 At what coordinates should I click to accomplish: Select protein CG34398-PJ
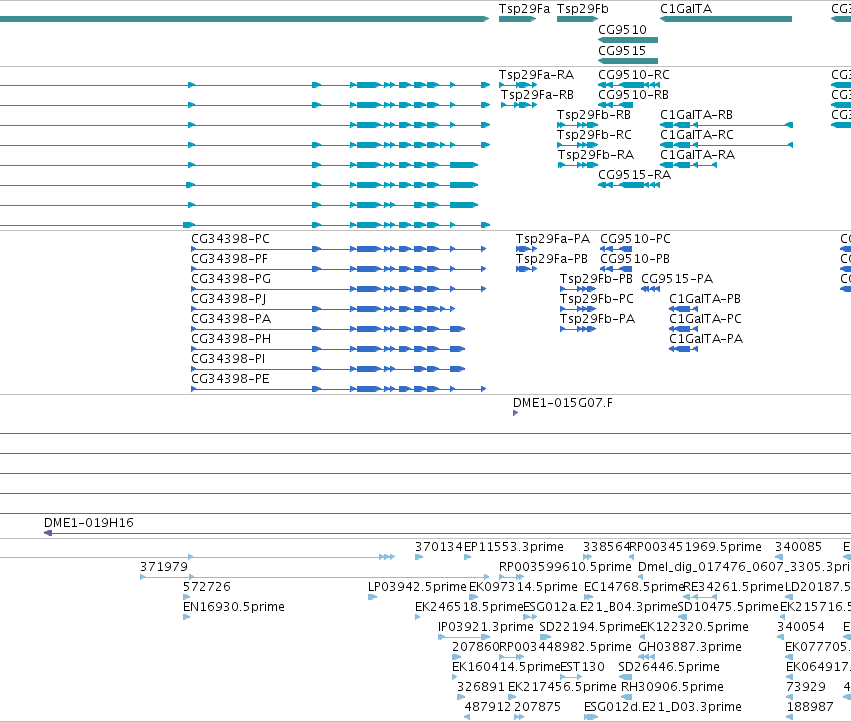(323, 309)
